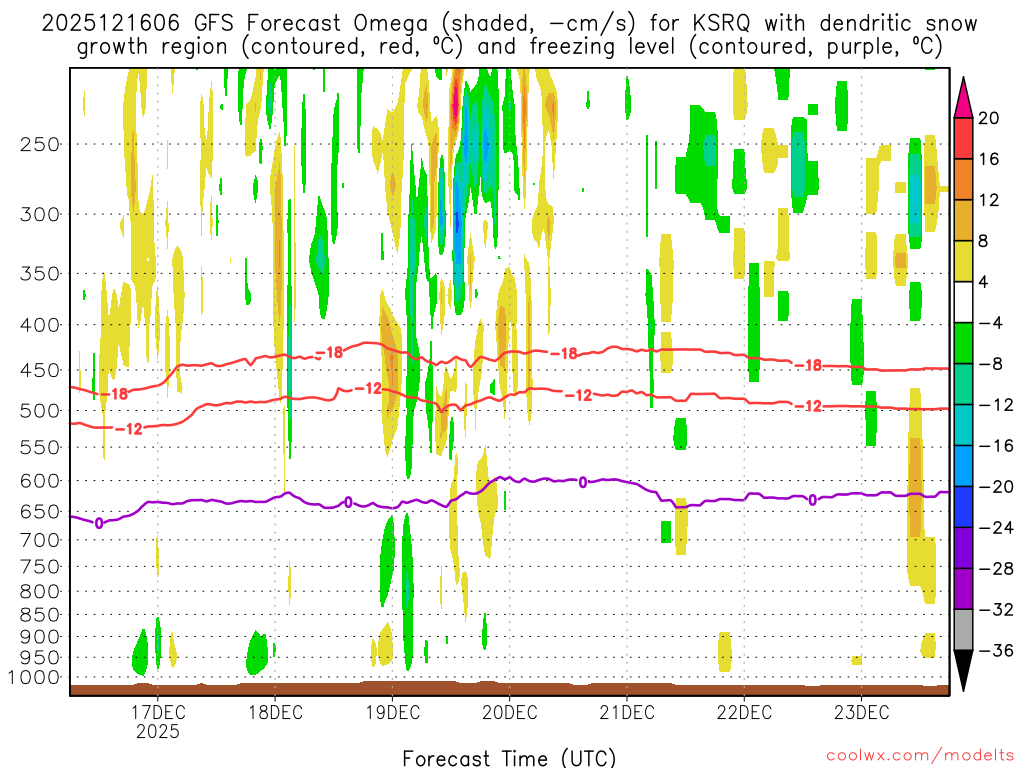Click the 17DEC 2025 time axis label

(158, 722)
